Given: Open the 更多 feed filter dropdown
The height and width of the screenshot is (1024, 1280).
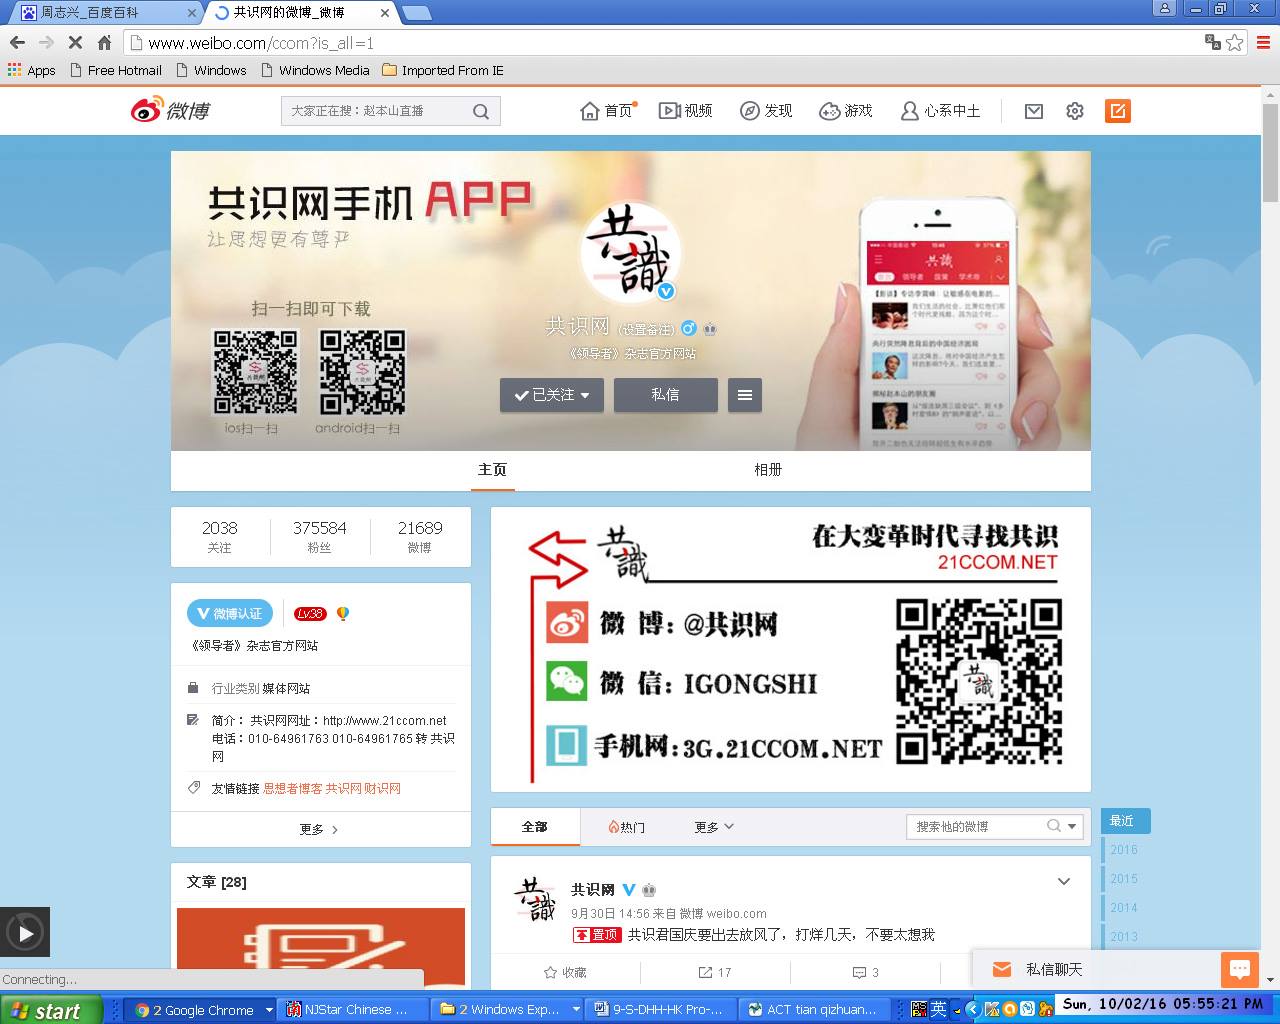Looking at the screenshot, I should (714, 827).
